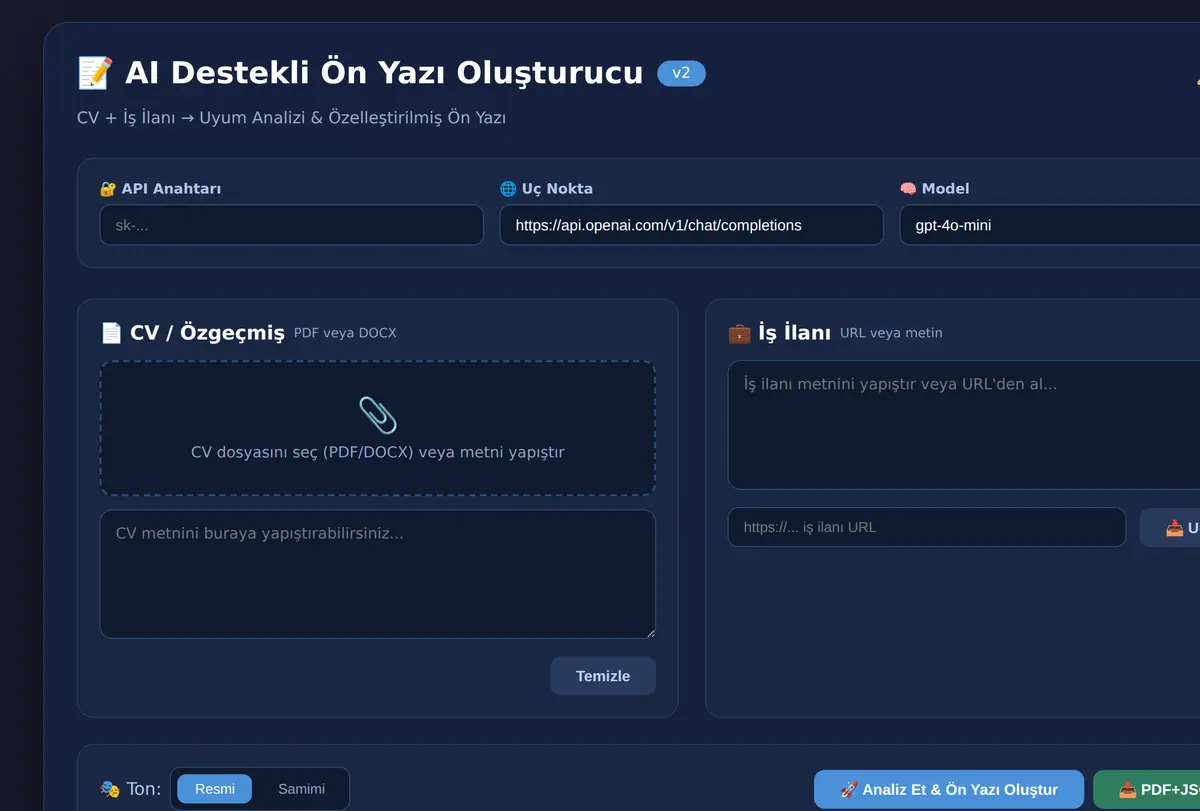The height and width of the screenshot is (811, 1200).
Task: Select the Samimi tone option
Action: pos(301,789)
